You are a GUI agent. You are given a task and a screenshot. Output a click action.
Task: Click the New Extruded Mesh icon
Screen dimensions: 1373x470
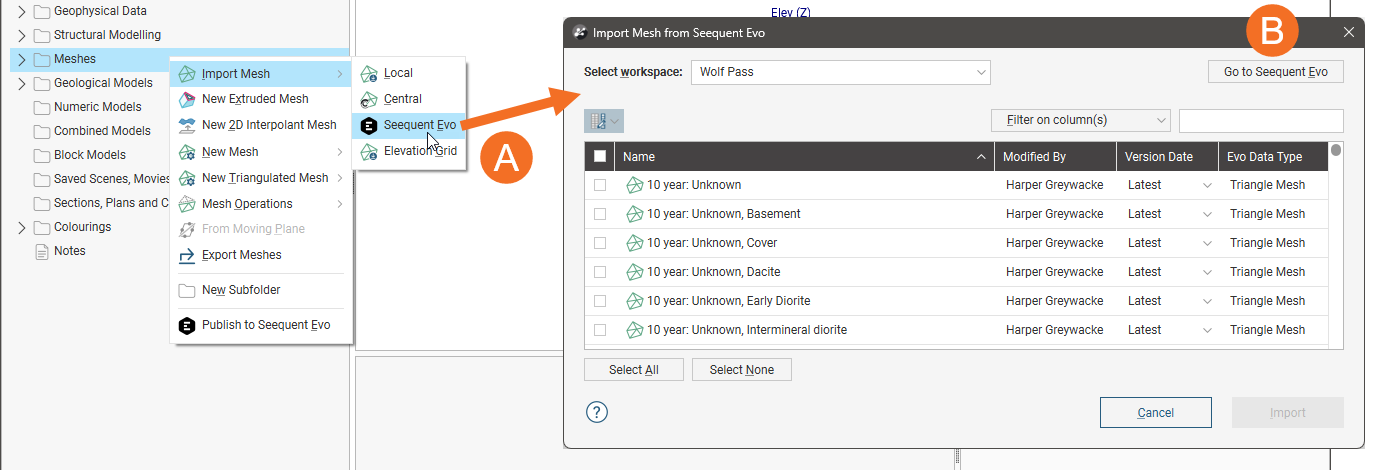coord(186,99)
